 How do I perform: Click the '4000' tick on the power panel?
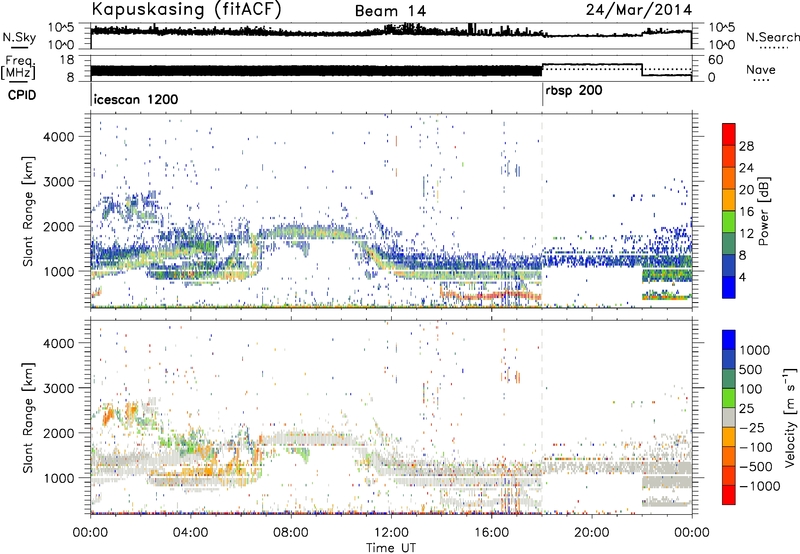click(x=58, y=137)
